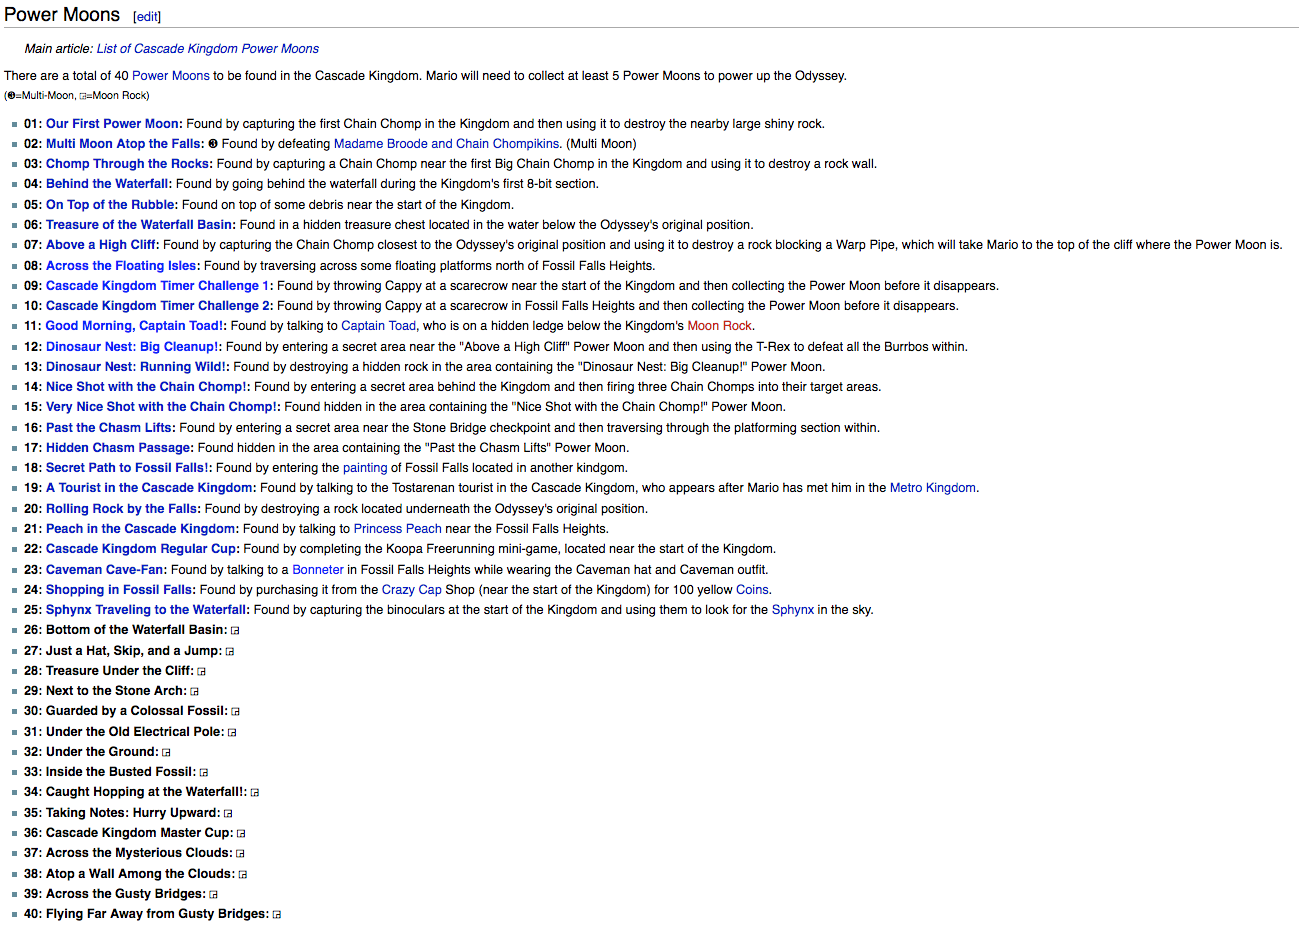Click the 'Sphynx' link near the end of entry 25
Viewport: 1299px width, 929px height.
pos(792,610)
